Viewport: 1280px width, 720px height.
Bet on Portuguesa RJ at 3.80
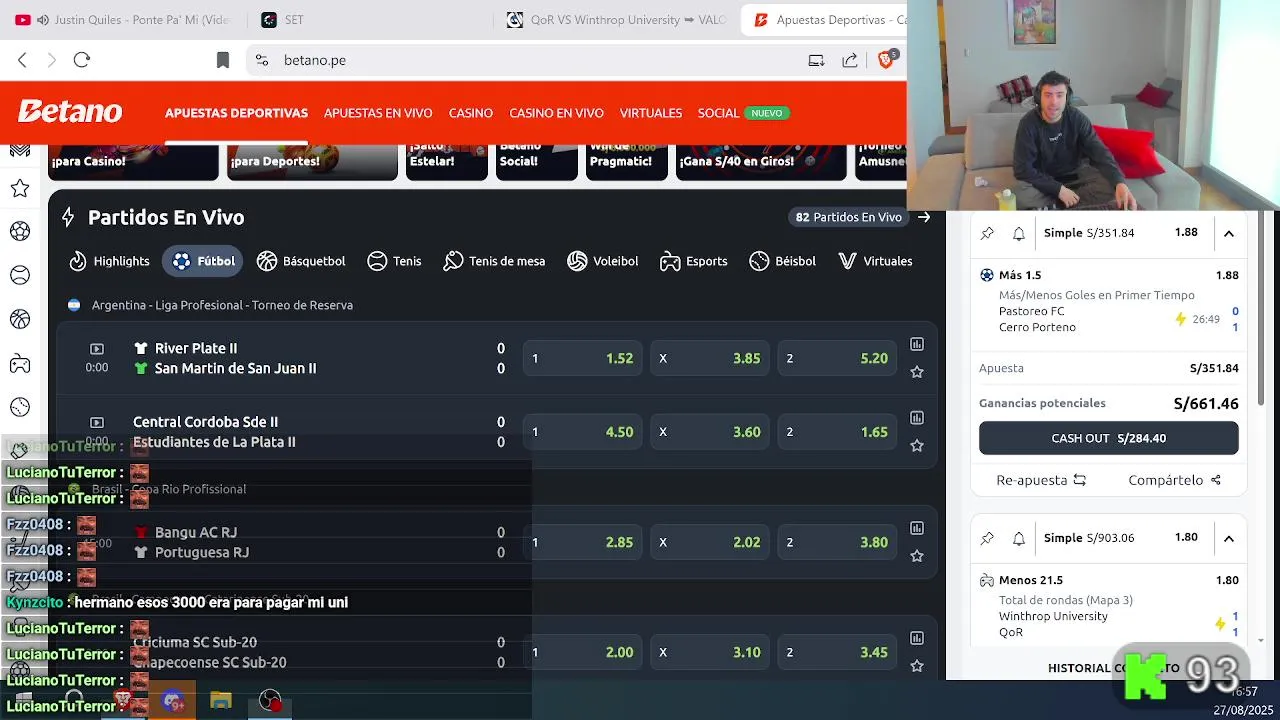[837, 542]
